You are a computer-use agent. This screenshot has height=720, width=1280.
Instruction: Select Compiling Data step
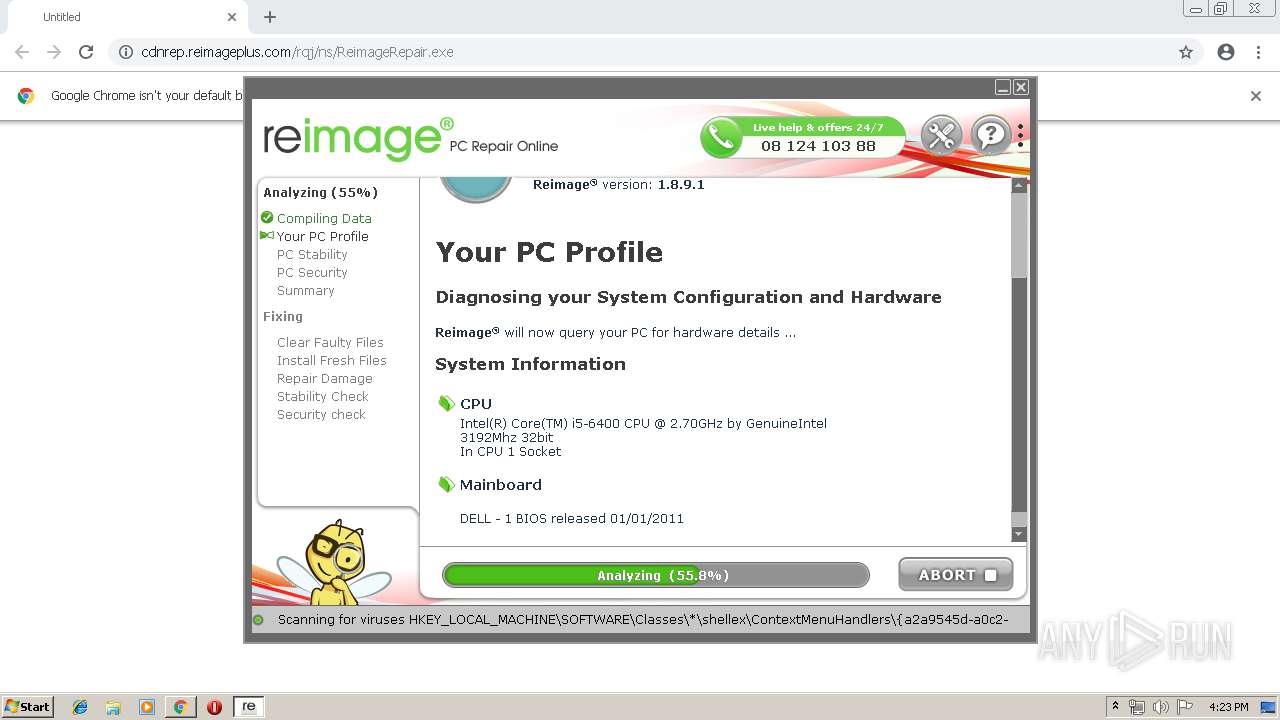(324, 218)
